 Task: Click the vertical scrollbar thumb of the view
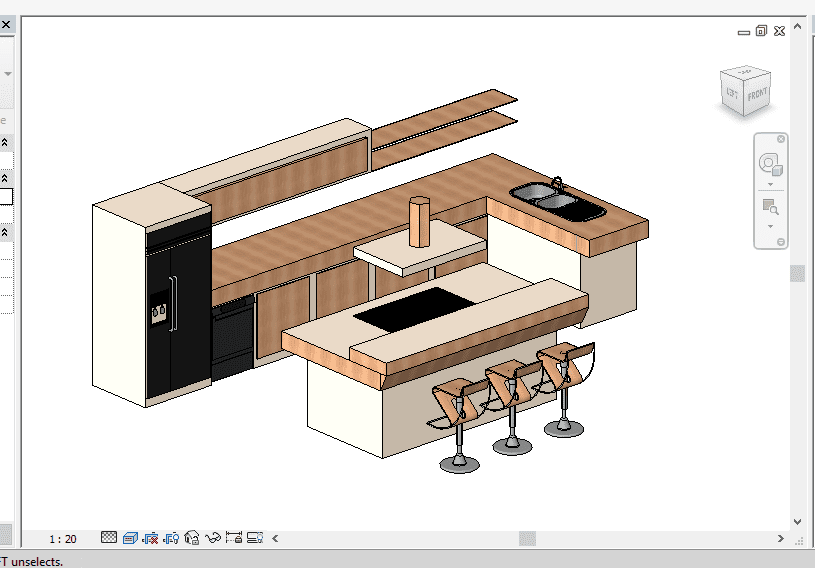point(797,273)
